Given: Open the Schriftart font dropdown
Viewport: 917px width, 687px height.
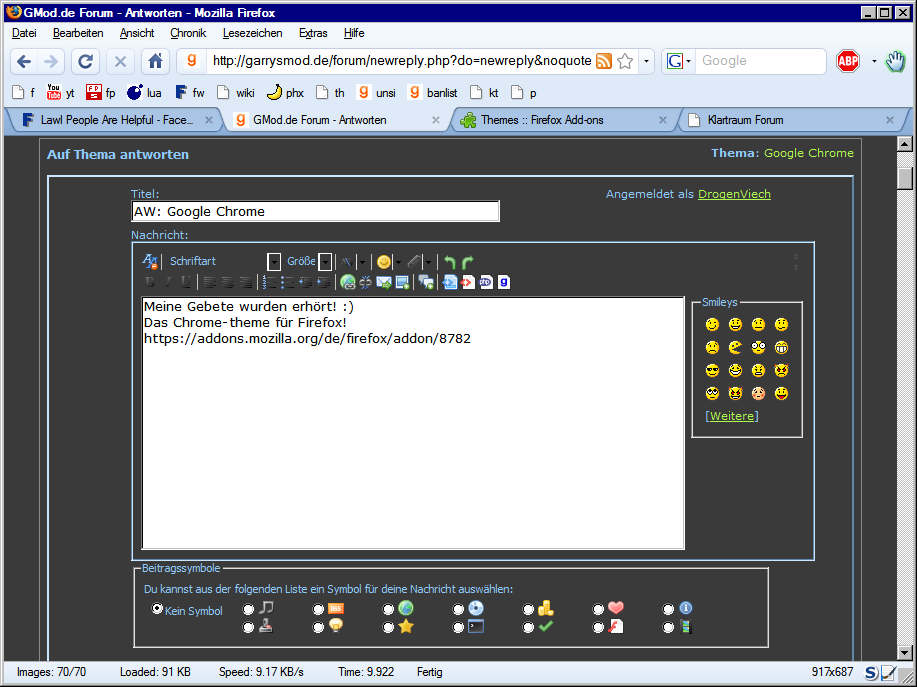Looking at the screenshot, I should coord(274,262).
